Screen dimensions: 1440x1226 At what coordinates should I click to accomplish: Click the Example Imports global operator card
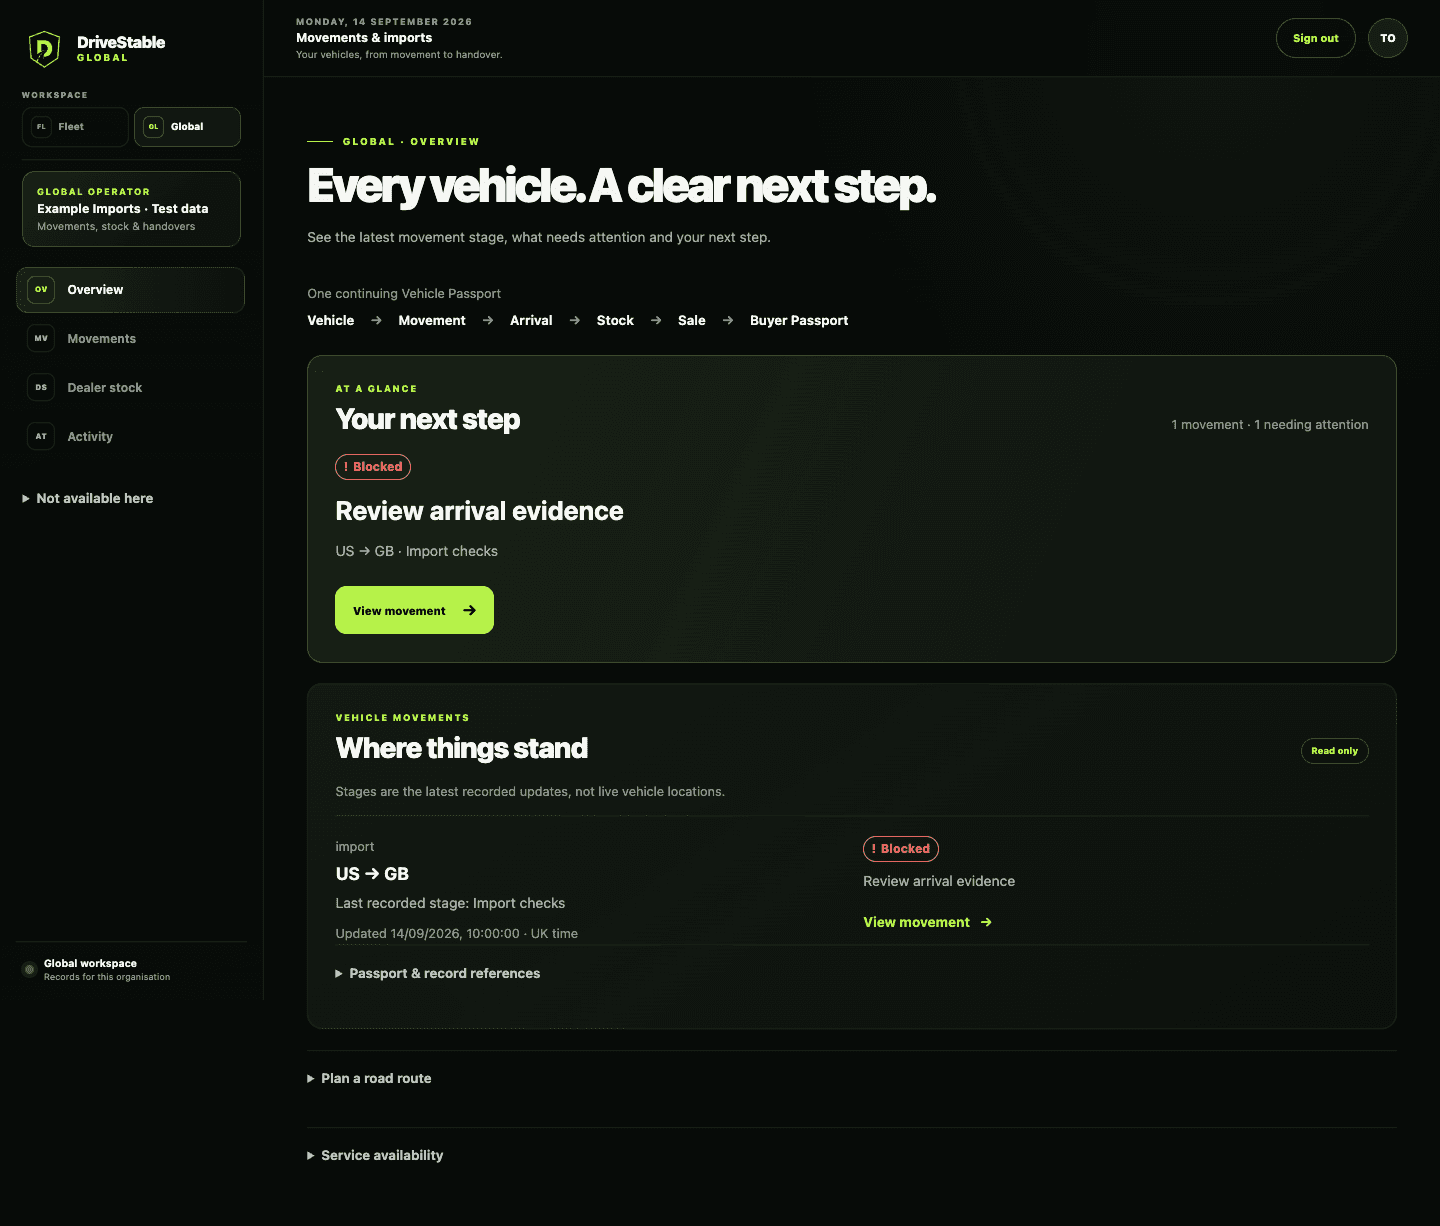131,209
